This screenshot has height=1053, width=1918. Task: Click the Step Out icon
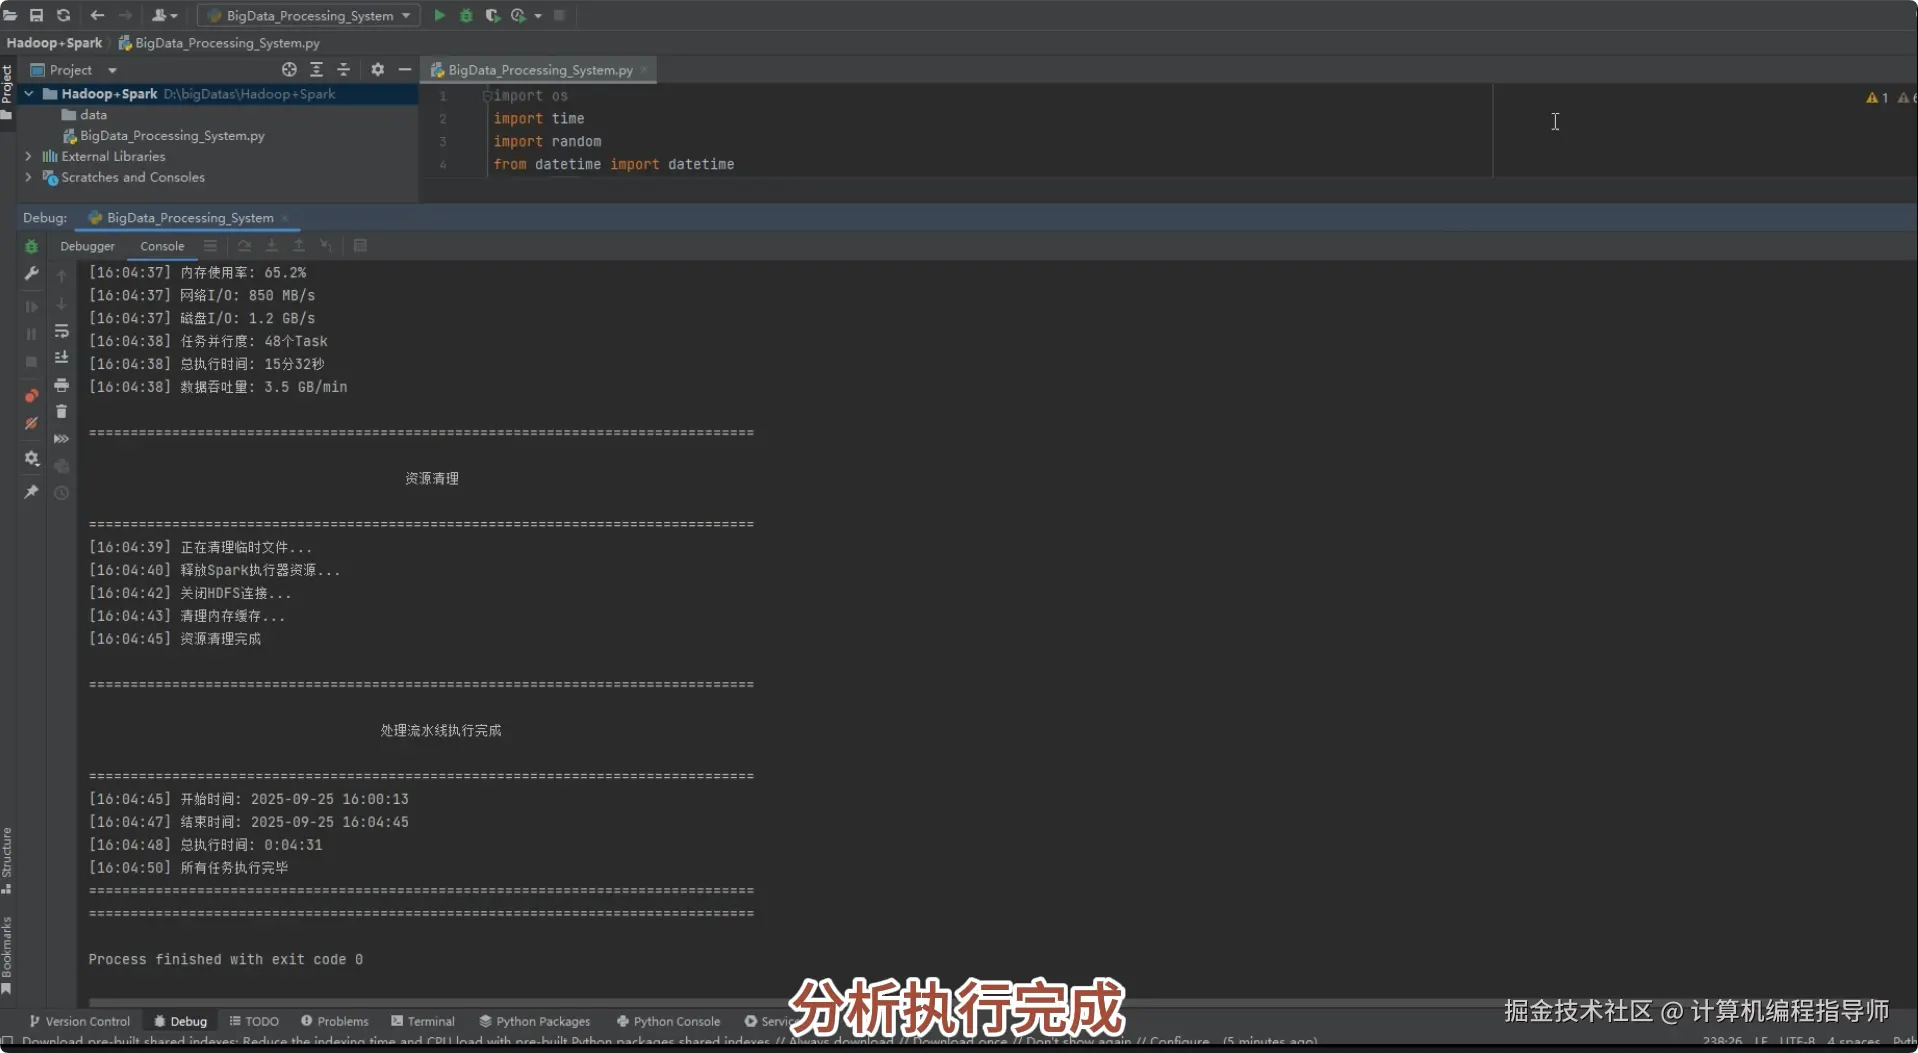coord(298,246)
